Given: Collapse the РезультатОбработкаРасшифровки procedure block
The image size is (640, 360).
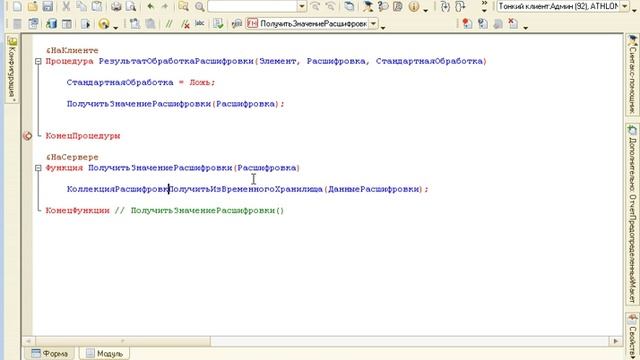Looking at the screenshot, I should [x=38, y=62].
